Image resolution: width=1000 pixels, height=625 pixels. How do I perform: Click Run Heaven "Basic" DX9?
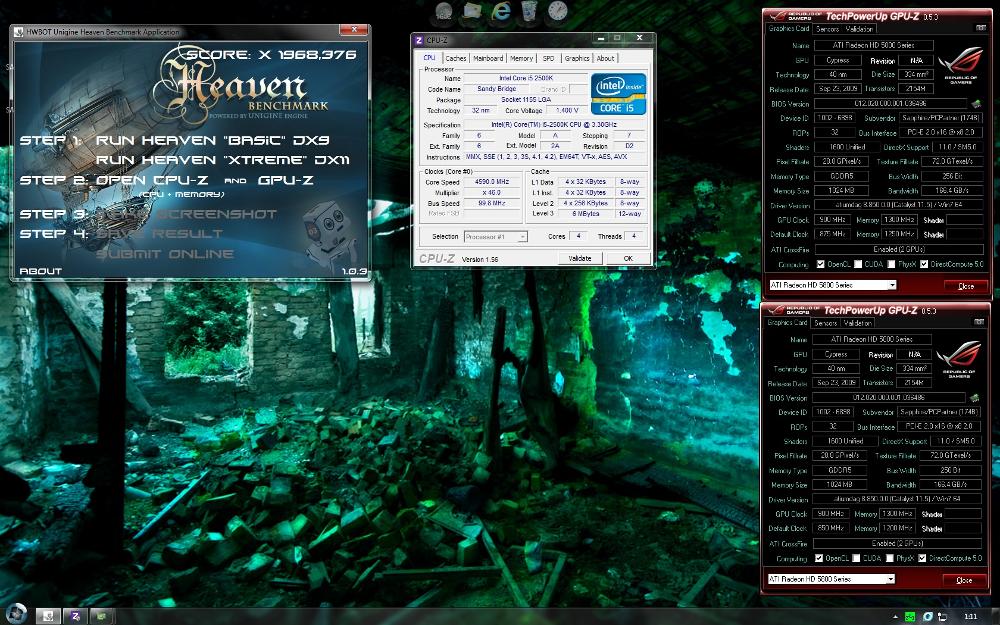click(x=212, y=140)
